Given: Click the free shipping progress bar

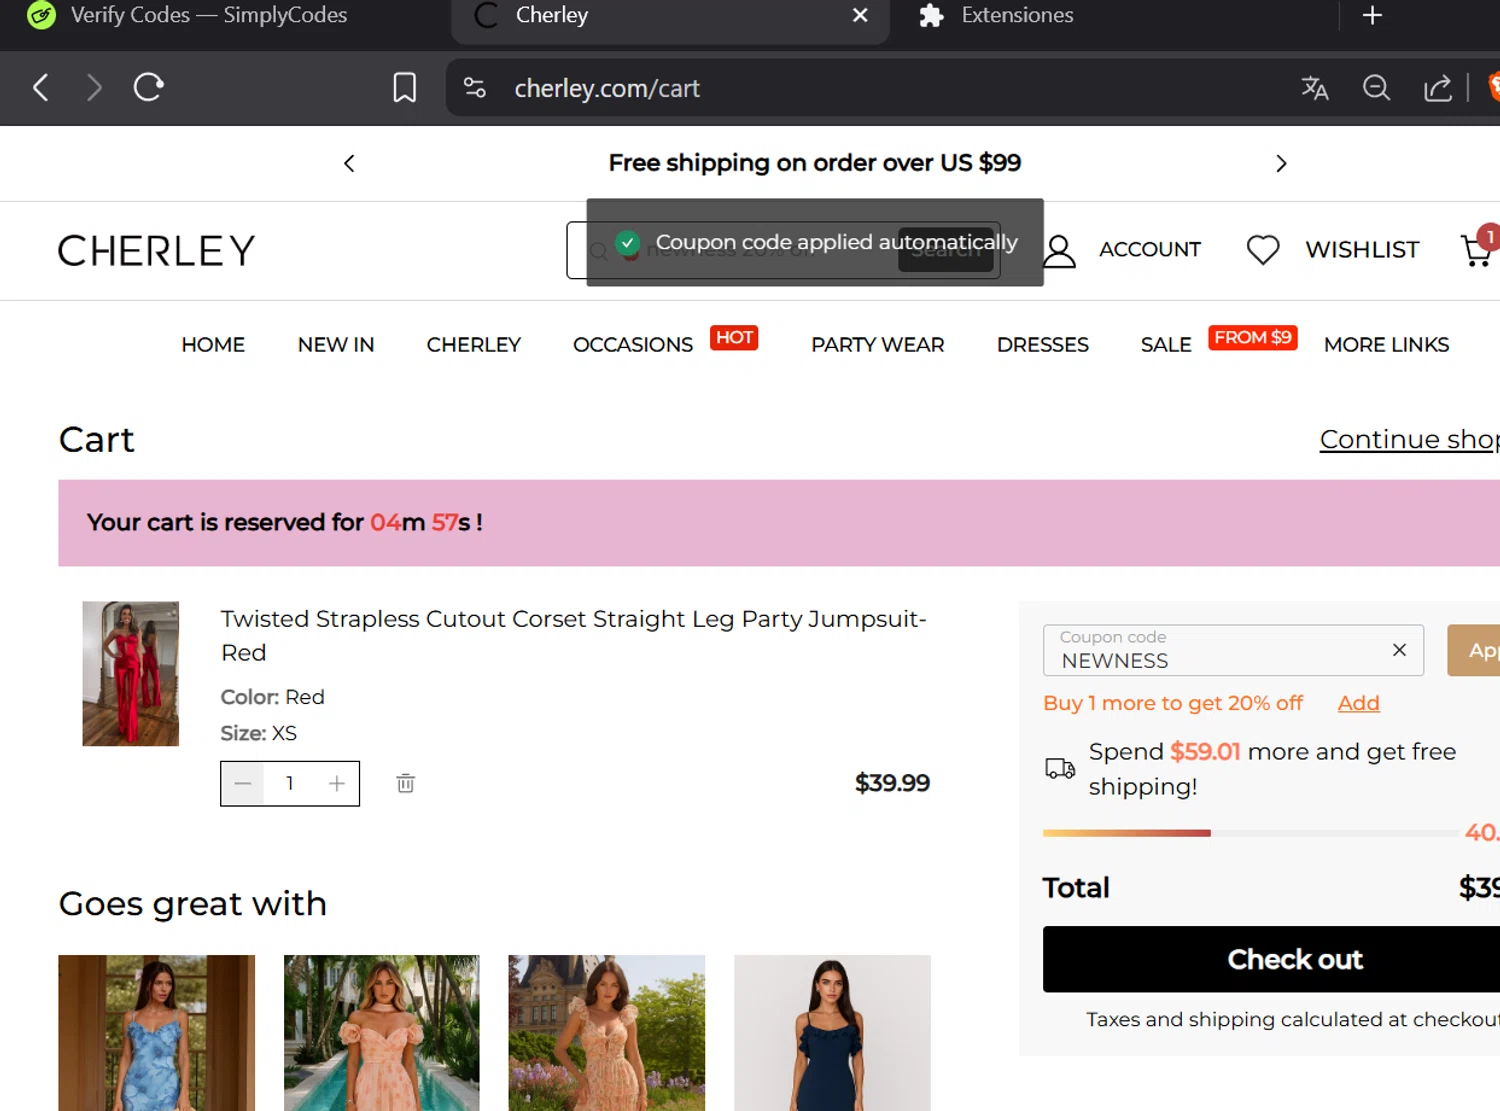Looking at the screenshot, I should coord(1250,833).
